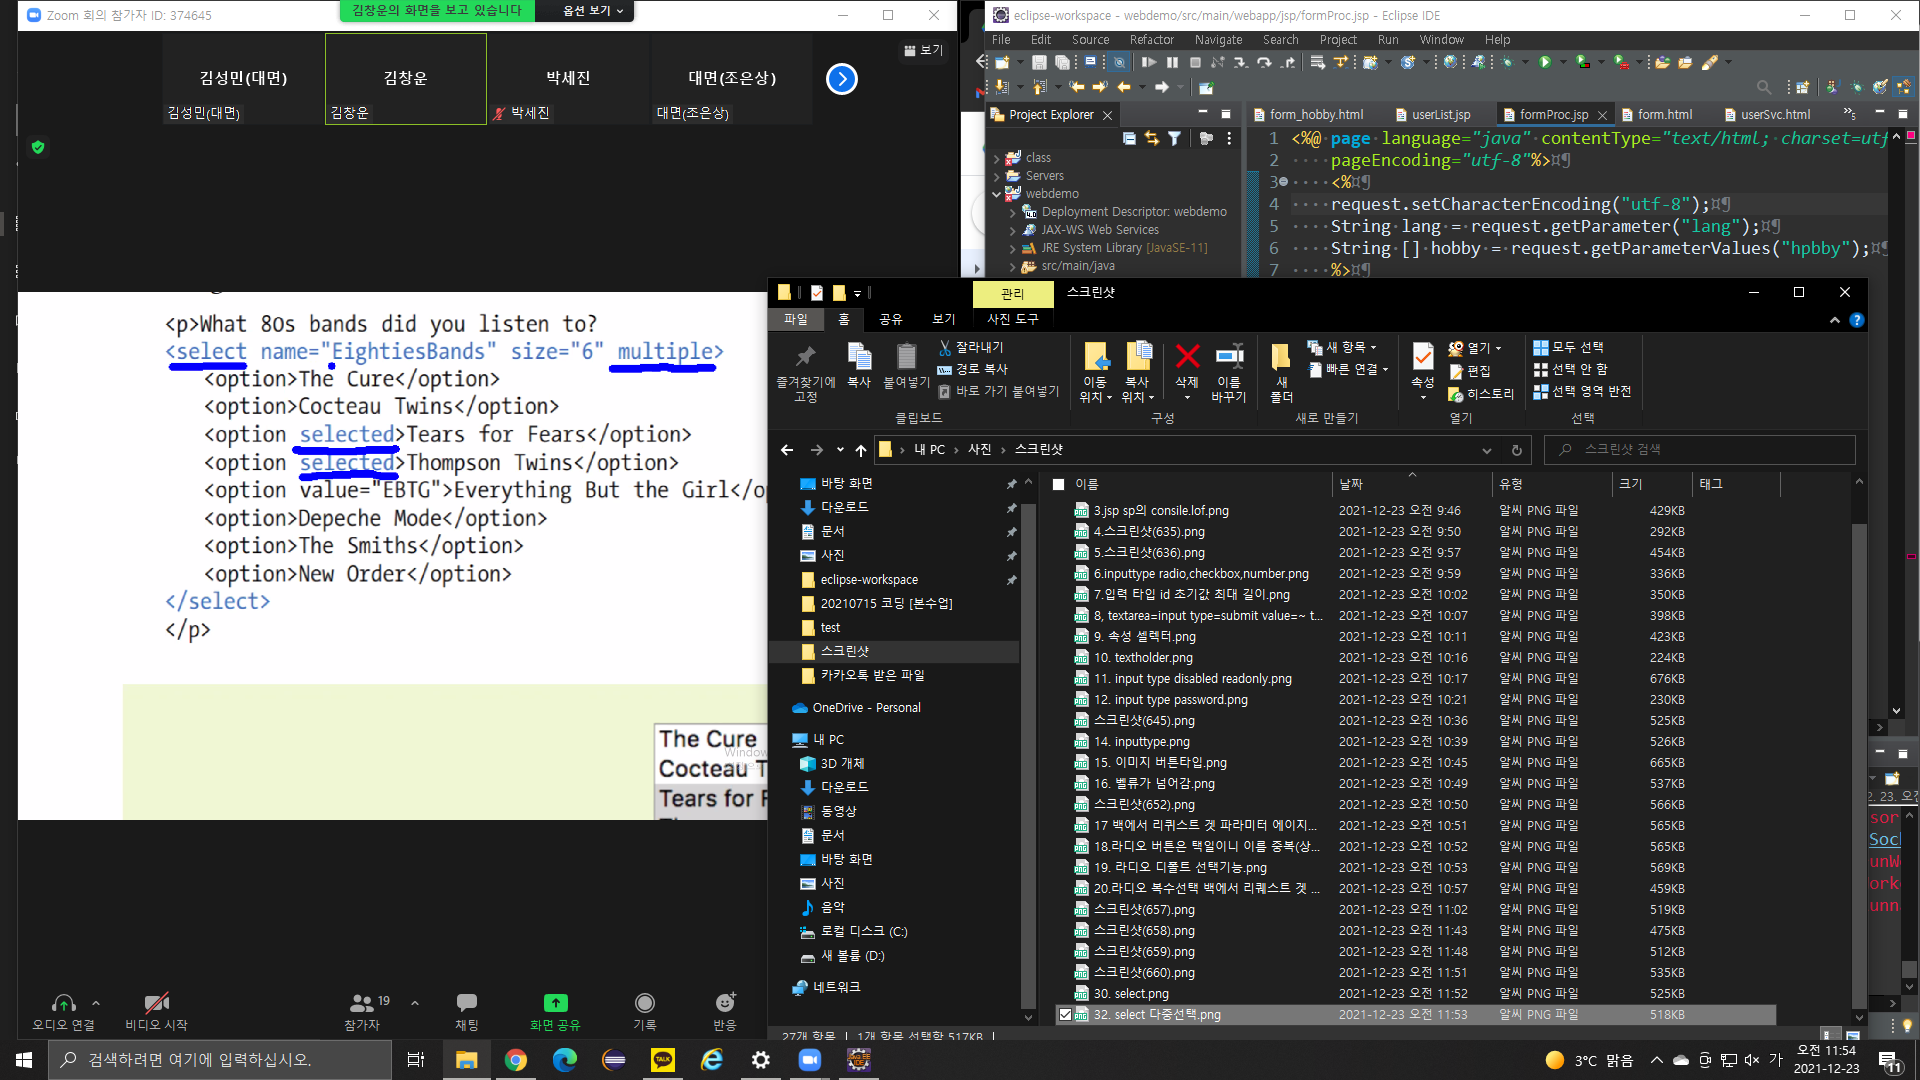Image resolution: width=1920 pixels, height=1080 pixels.
Task: Click KakaoTalk icon in taskbar
Action: (663, 1060)
